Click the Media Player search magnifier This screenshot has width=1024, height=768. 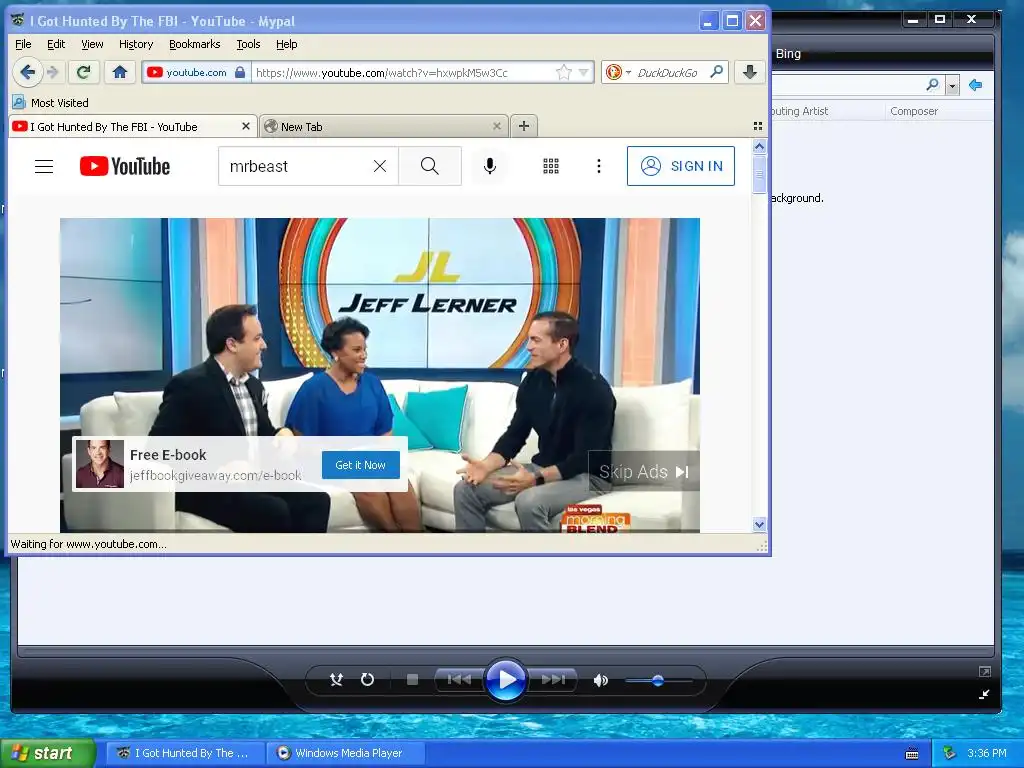933,85
